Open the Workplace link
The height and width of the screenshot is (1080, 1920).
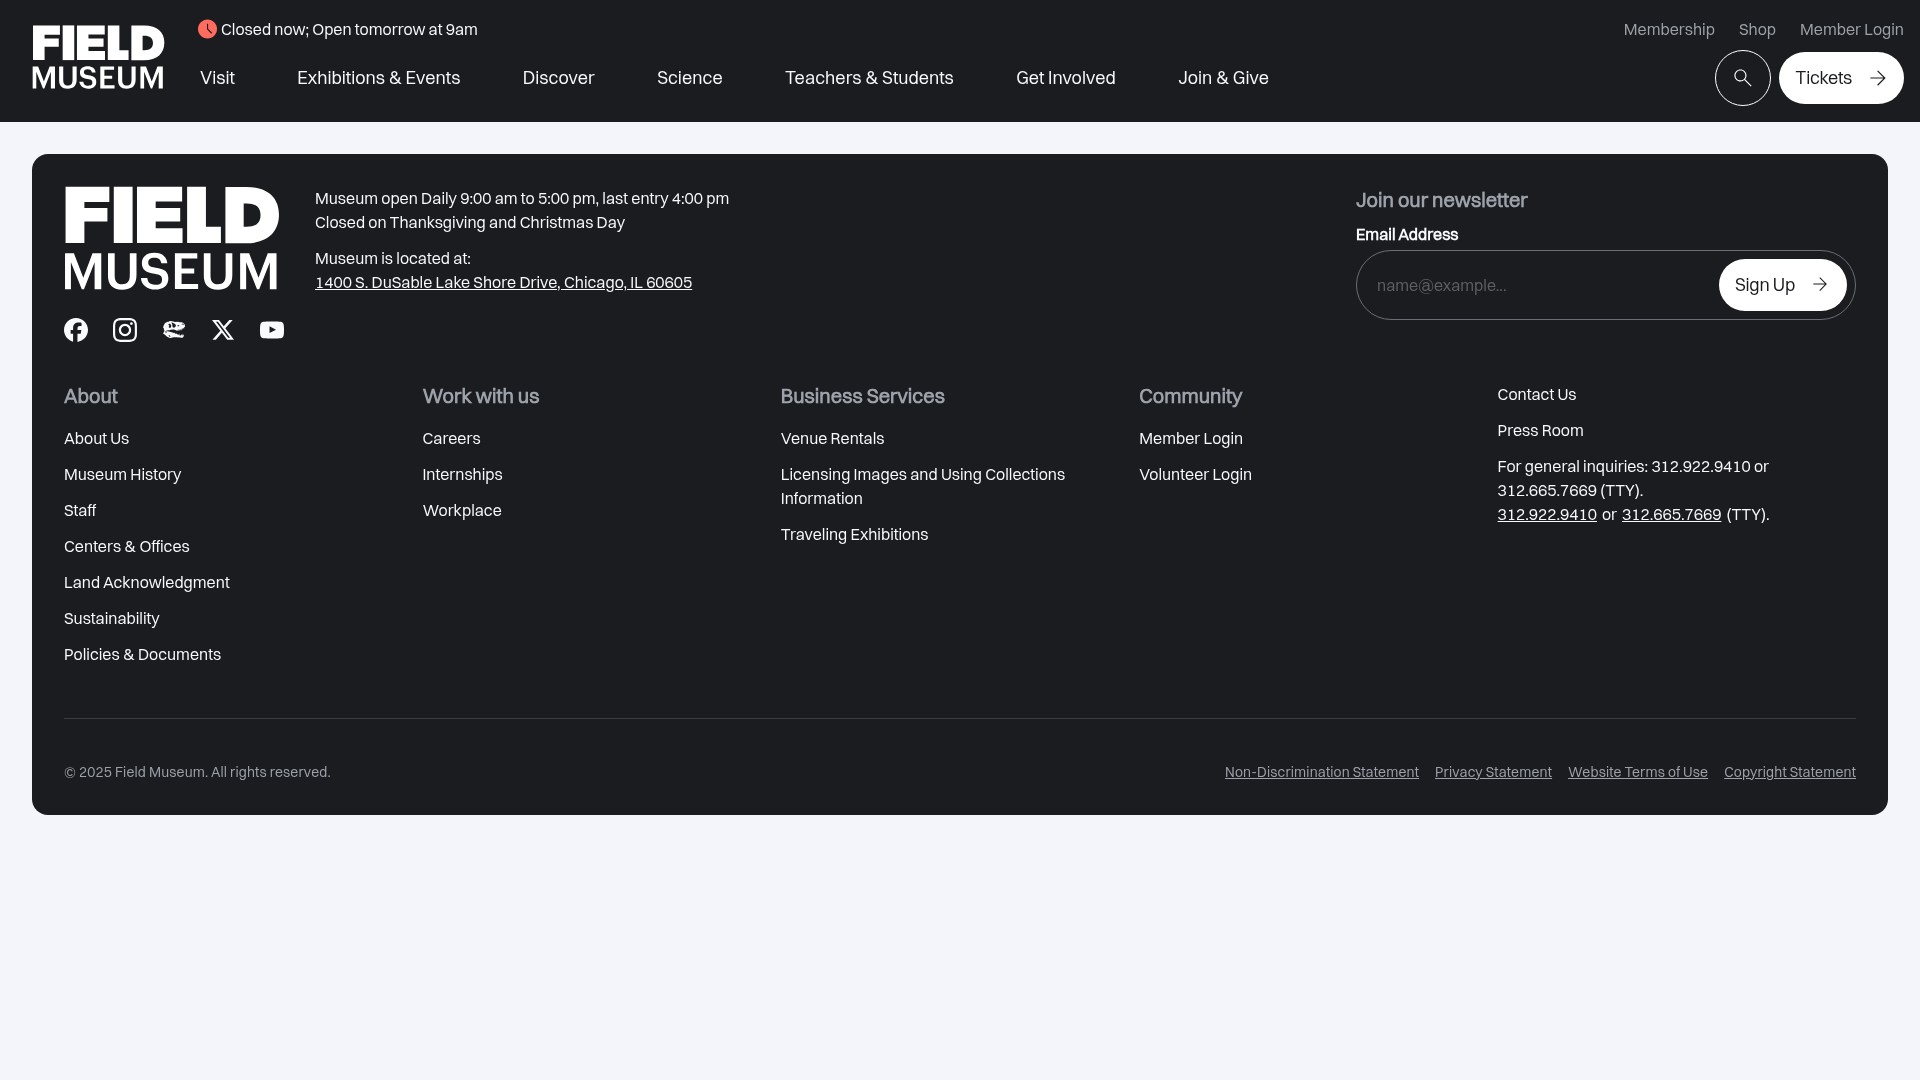coord(462,511)
